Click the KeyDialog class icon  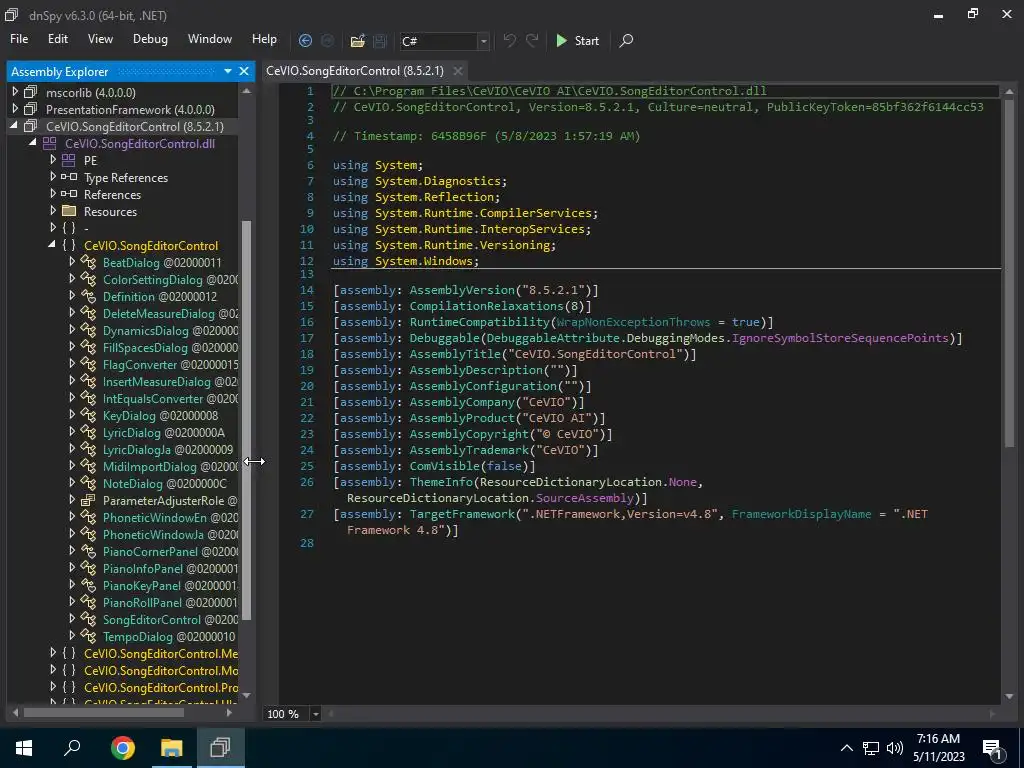tap(88, 415)
